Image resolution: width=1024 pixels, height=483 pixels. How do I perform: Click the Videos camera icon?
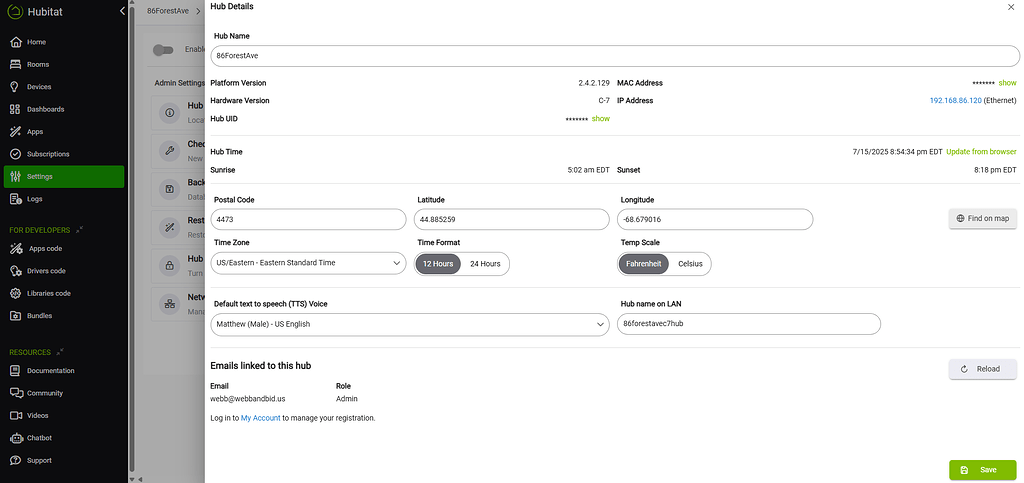click(15, 415)
